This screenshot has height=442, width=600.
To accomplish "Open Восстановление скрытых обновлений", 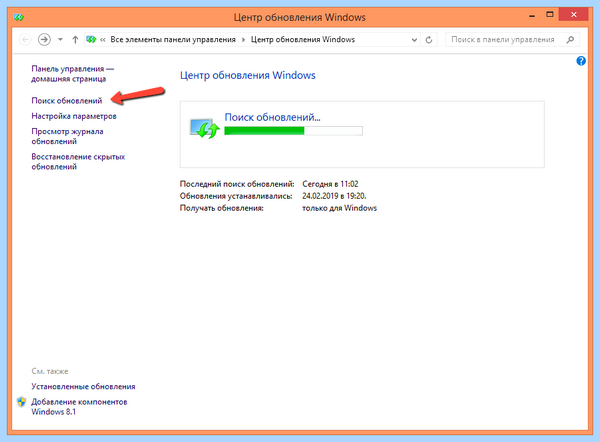I will [x=78, y=161].
